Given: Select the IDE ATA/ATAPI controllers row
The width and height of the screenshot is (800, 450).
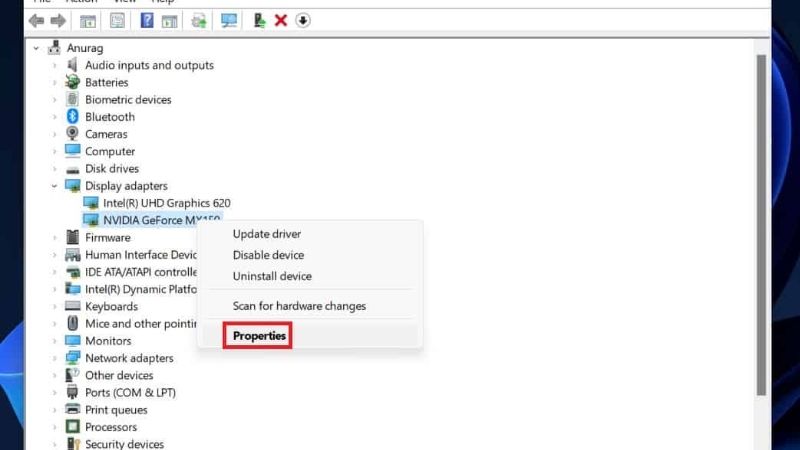Looking at the screenshot, I should tap(141, 272).
